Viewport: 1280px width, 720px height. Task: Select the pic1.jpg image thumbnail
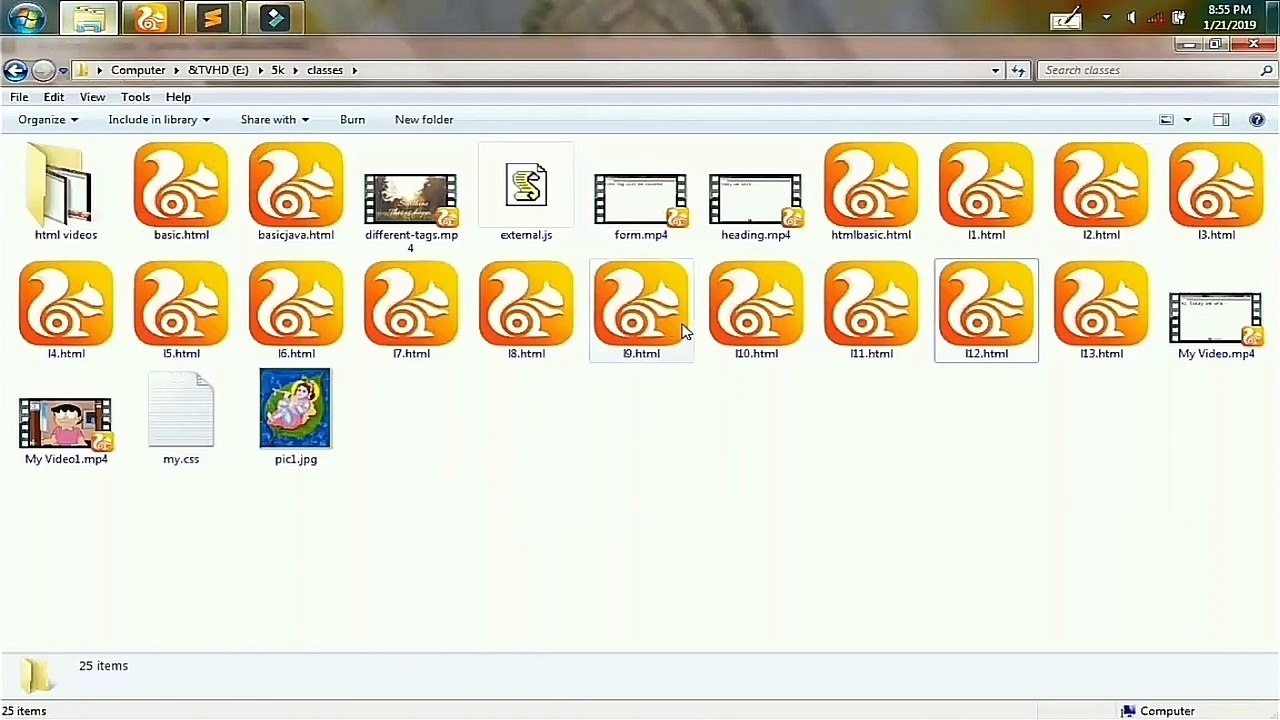[x=295, y=408]
